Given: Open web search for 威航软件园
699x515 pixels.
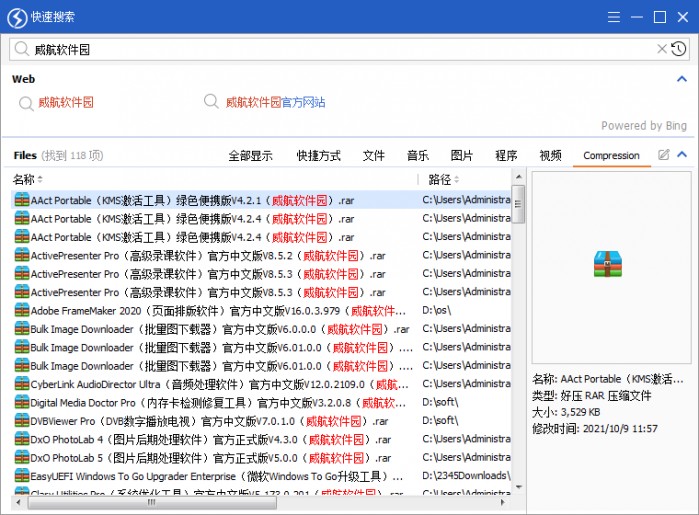Looking at the screenshot, I should point(66,103).
